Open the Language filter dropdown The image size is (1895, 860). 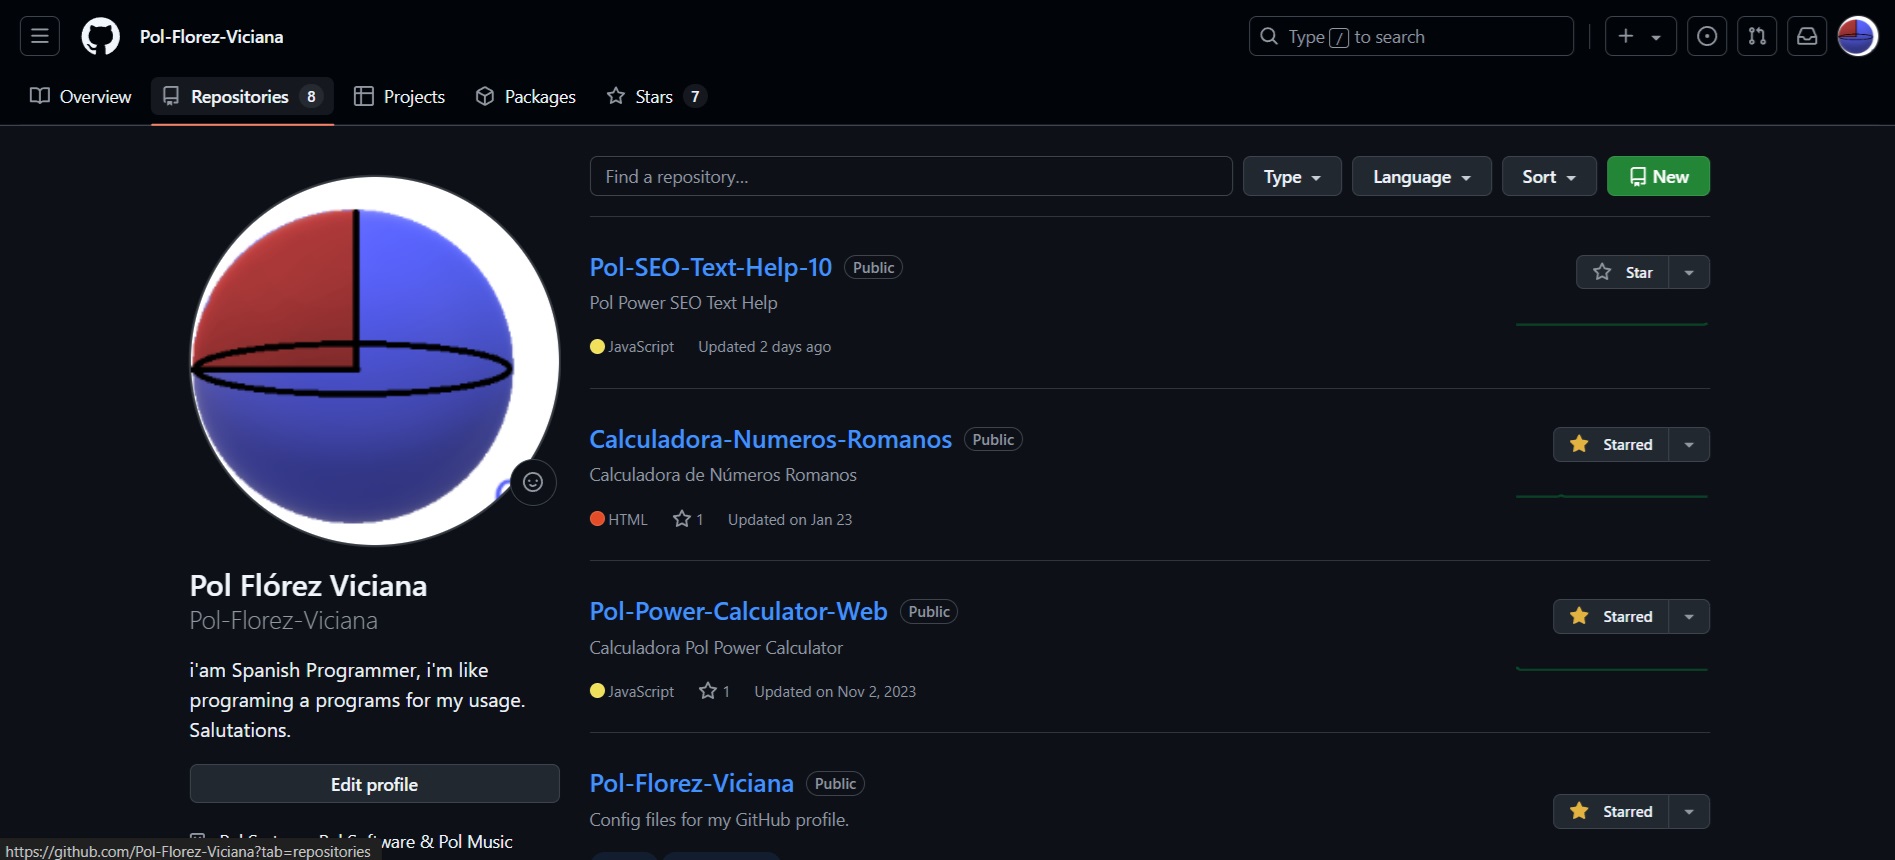(1421, 176)
